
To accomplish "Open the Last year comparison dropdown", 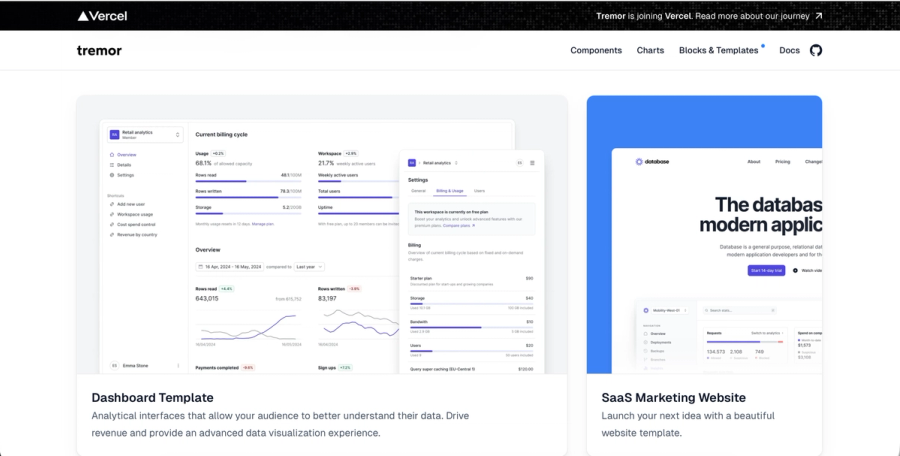I will click(309, 267).
